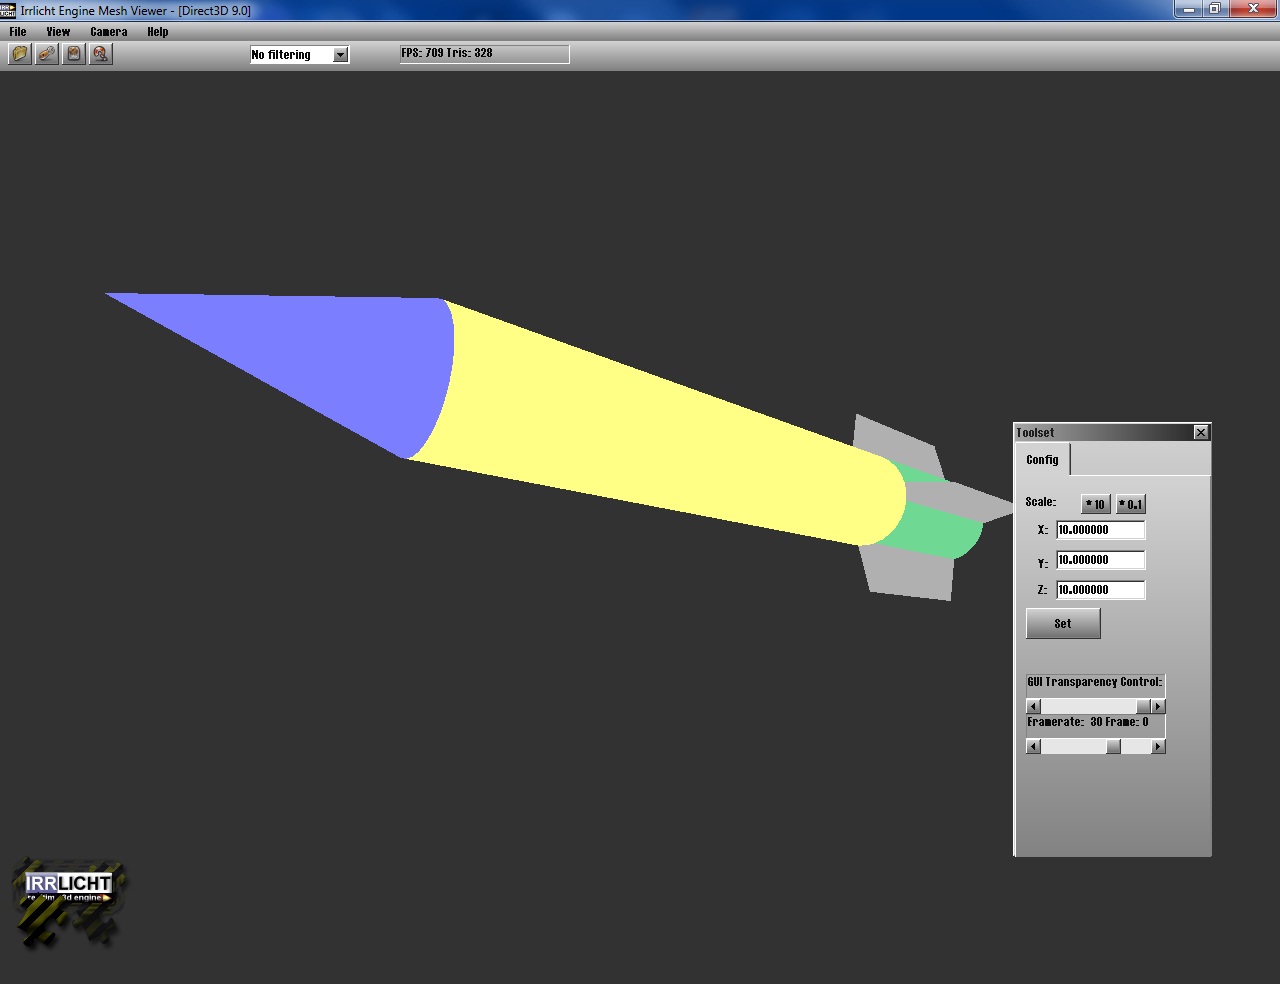1280x984 pixels.
Task: Click right arrow of framerate scrollbar
Action: tap(1158, 746)
